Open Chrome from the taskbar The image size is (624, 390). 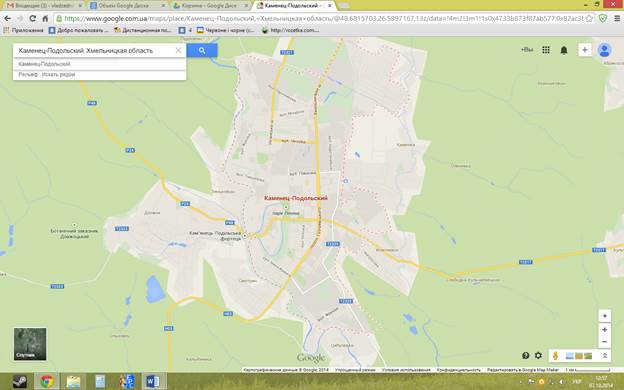(47, 382)
